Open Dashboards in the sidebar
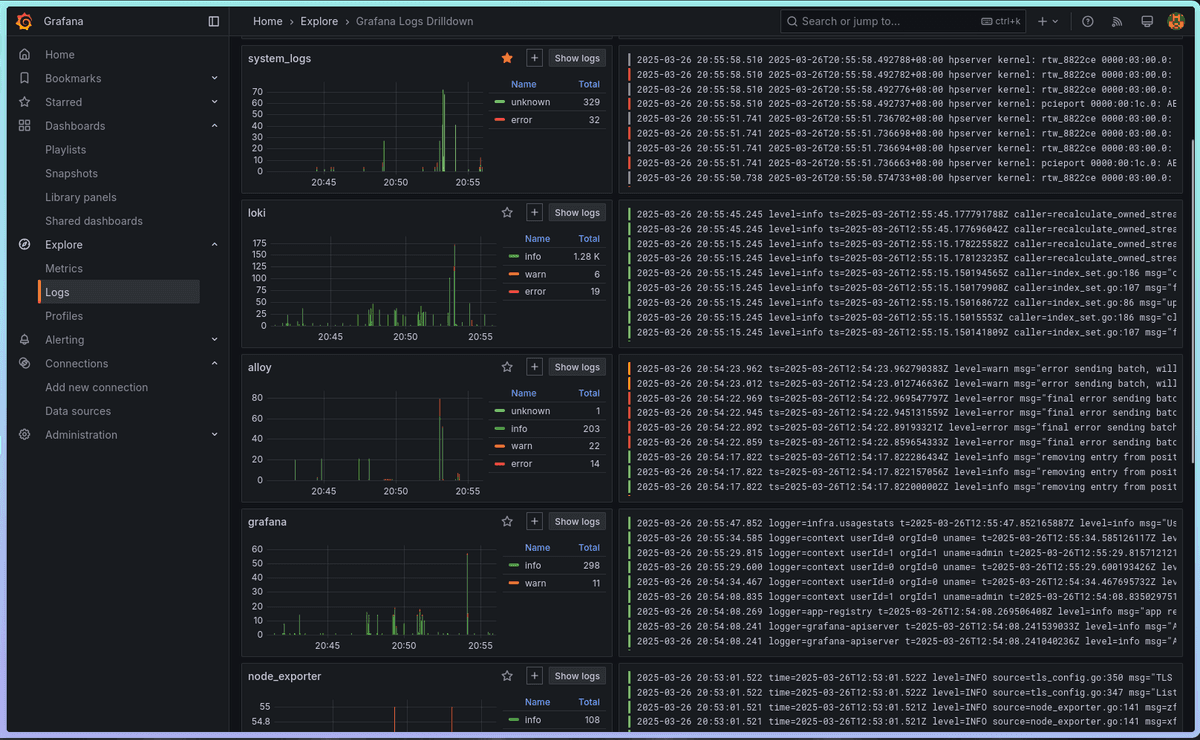This screenshot has width=1200, height=740. pyautogui.click(x=75, y=126)
